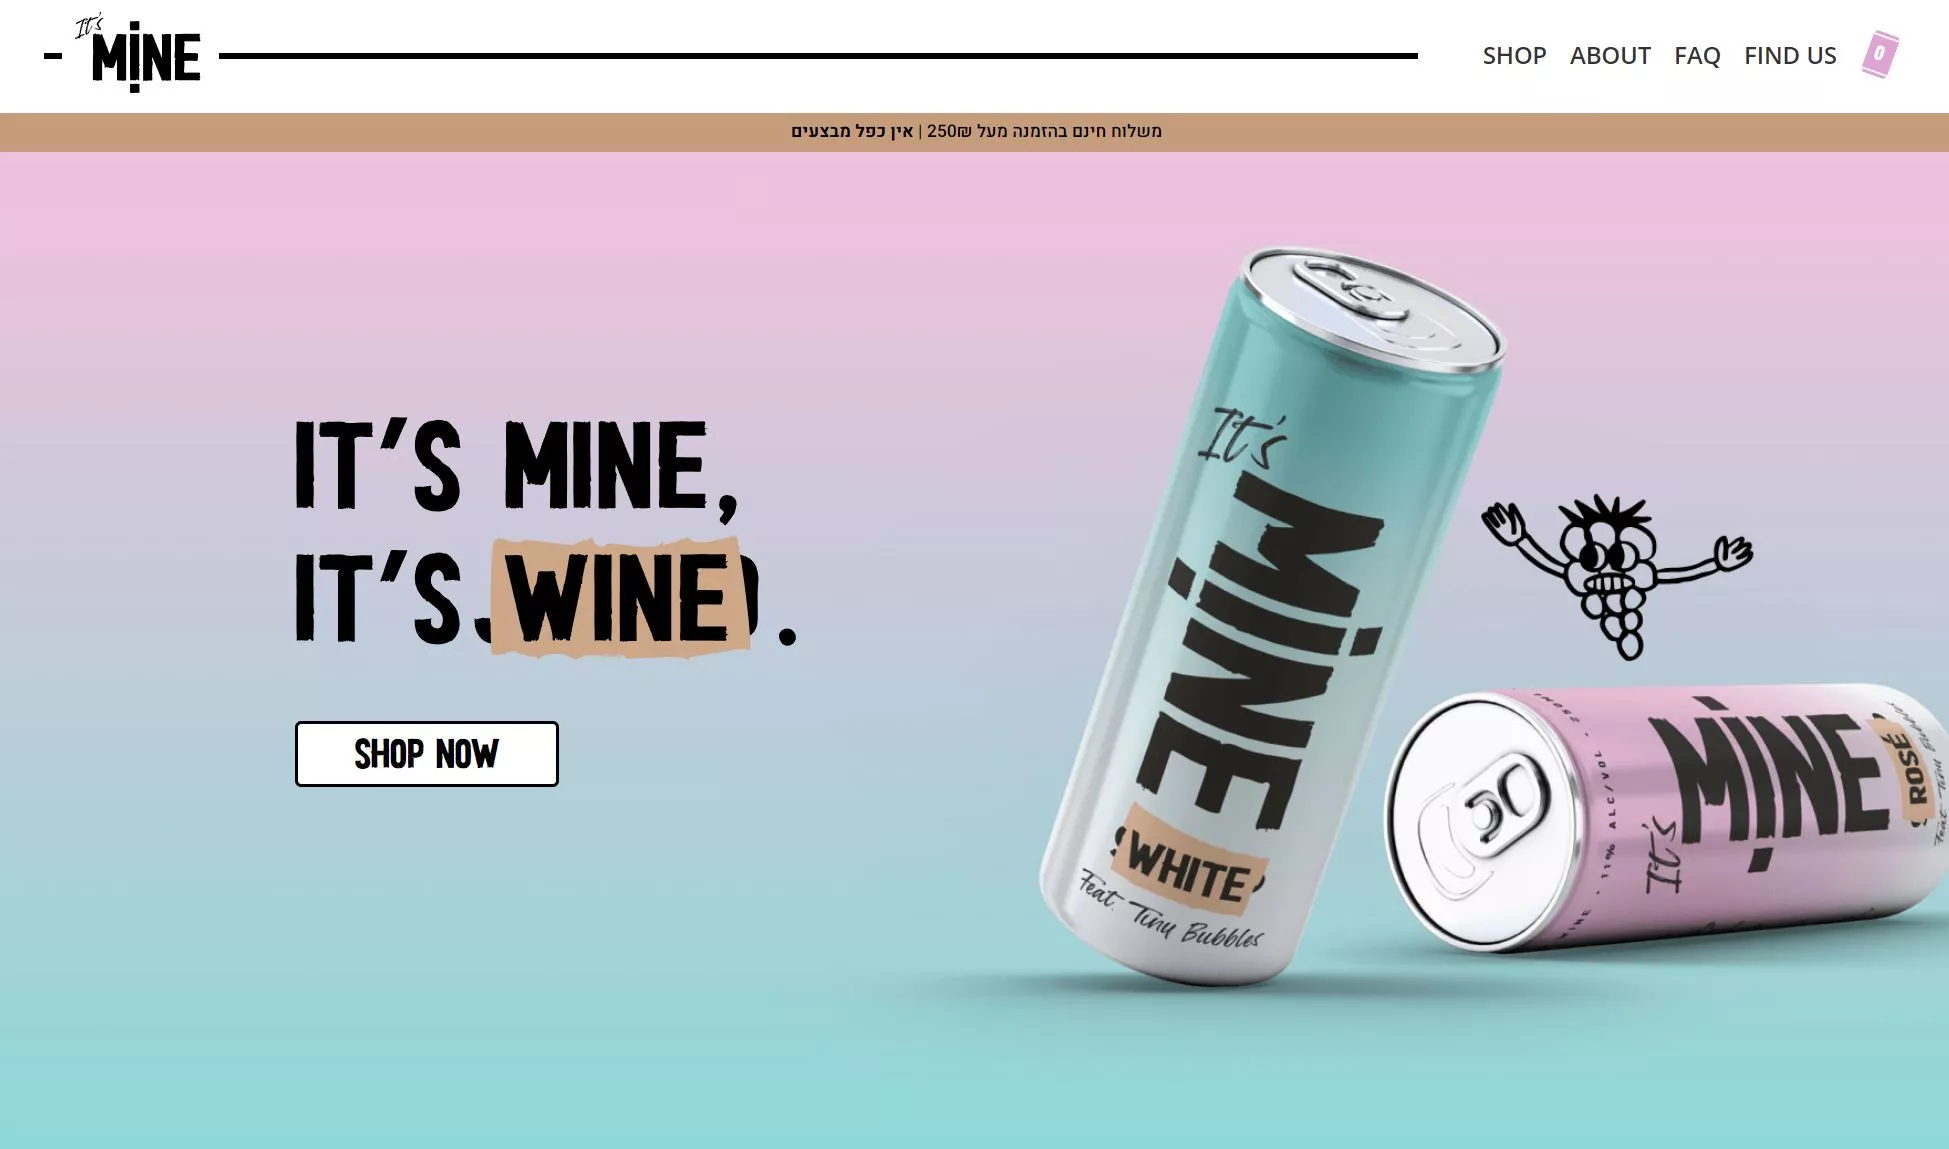The height and width of the screenshot is (1149, 1949).
Task: Open the SHOP menu item
Action: click(1514, 56)
